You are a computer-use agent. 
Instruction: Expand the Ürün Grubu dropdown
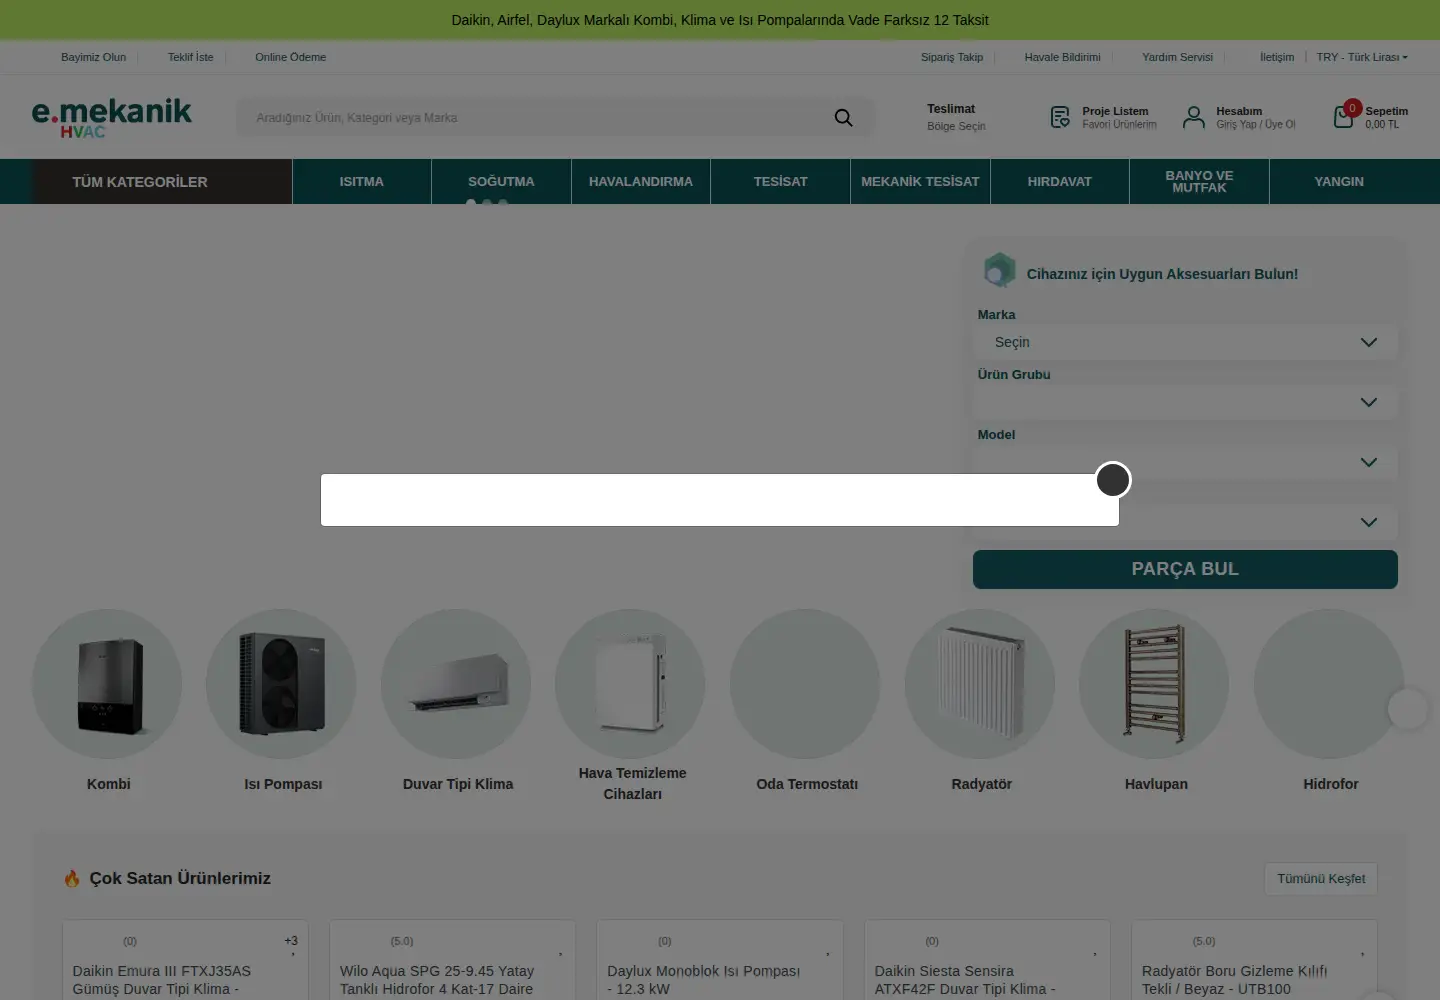[1185, 402]
